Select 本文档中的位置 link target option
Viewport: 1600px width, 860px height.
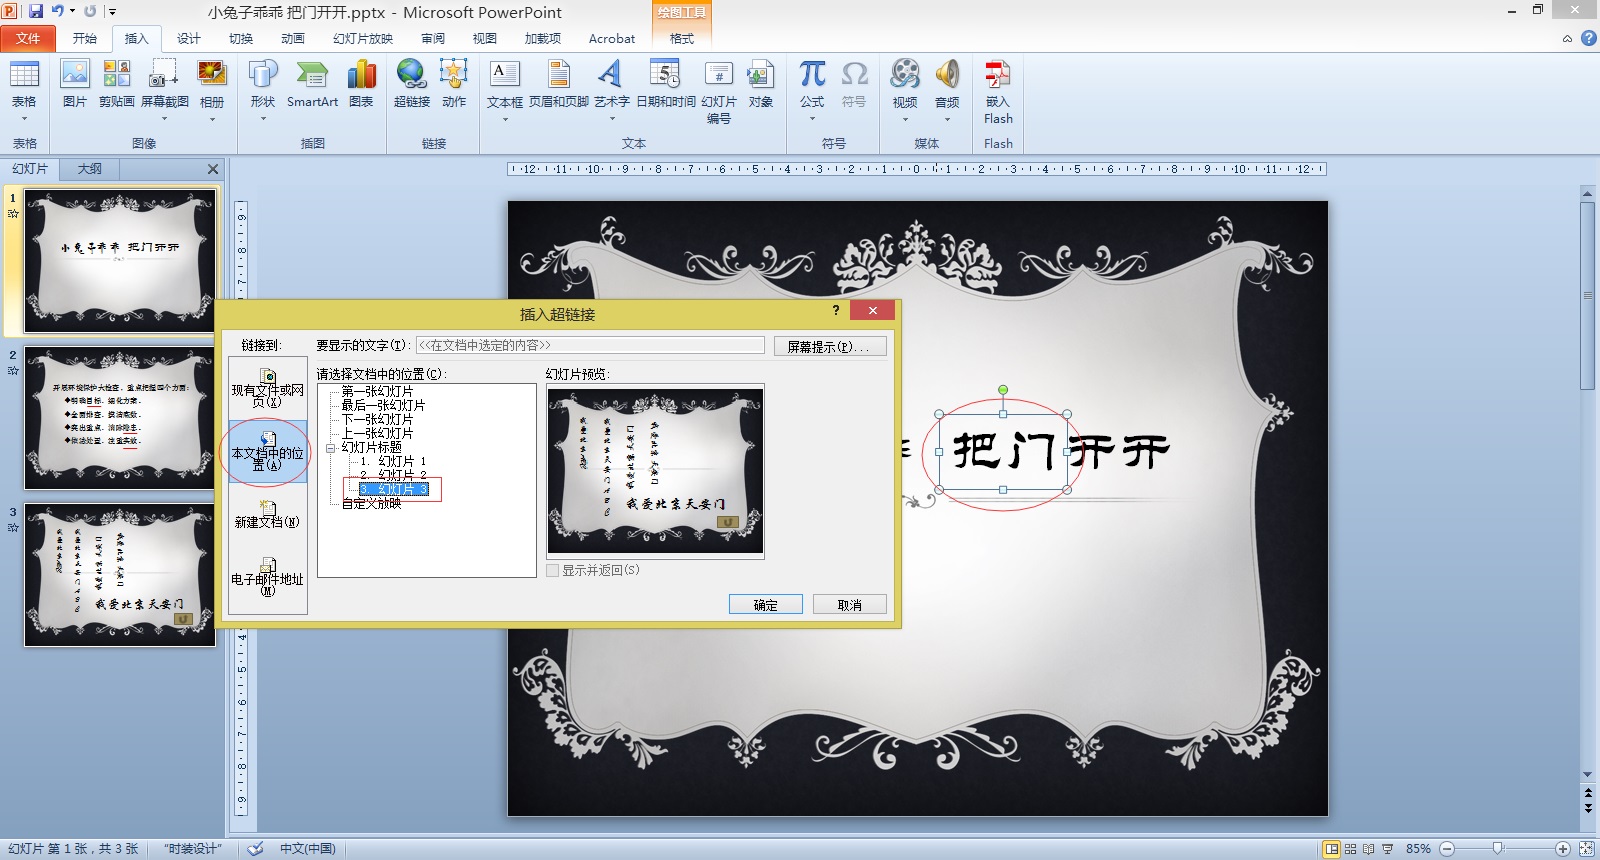pos(268,452)
